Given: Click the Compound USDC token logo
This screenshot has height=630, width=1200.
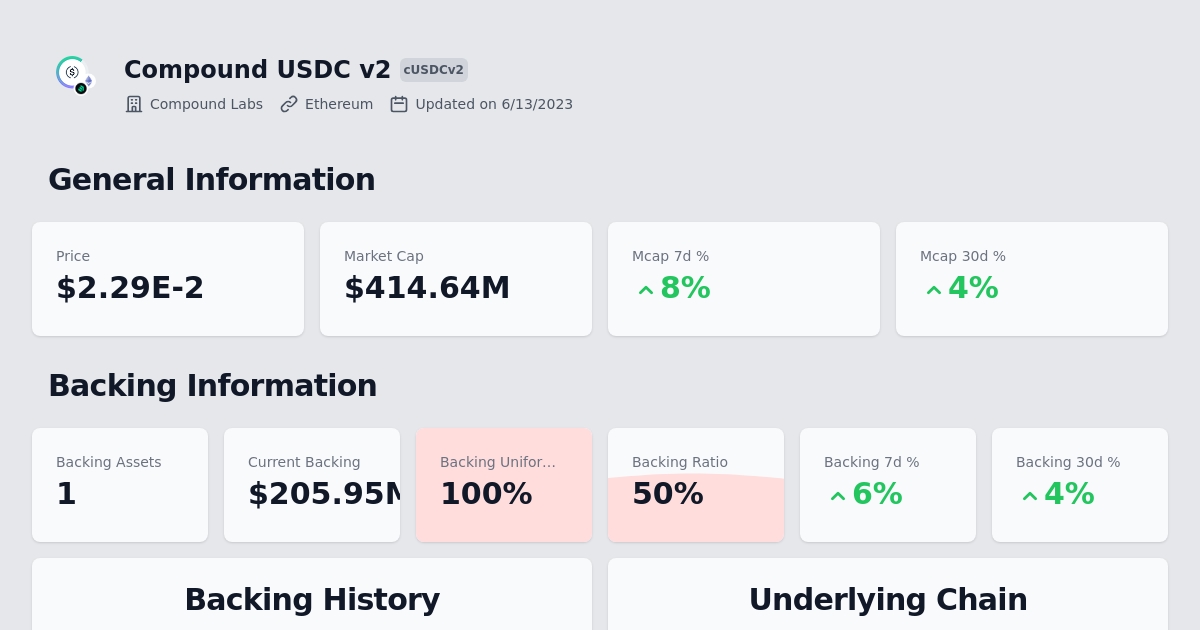Looking at the screenshot, I should pos(74,75).
